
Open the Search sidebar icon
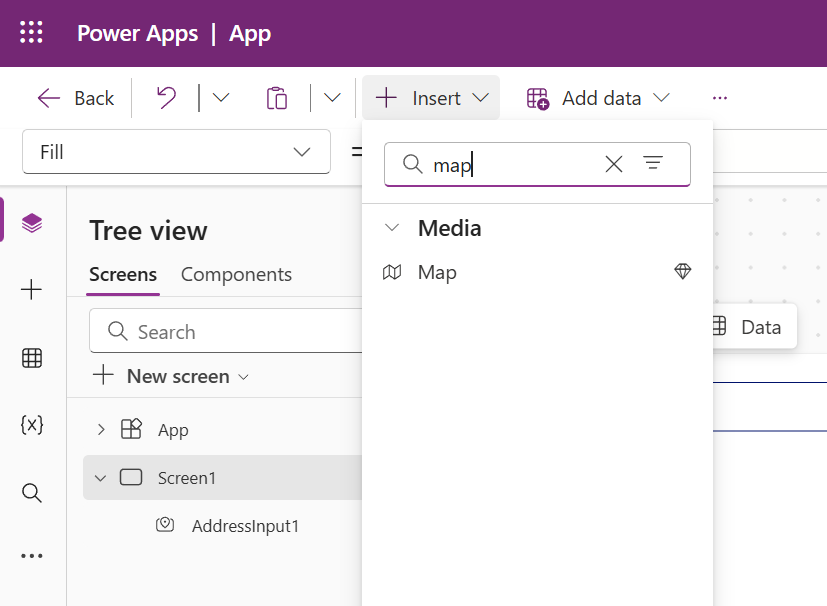(32, 493)
